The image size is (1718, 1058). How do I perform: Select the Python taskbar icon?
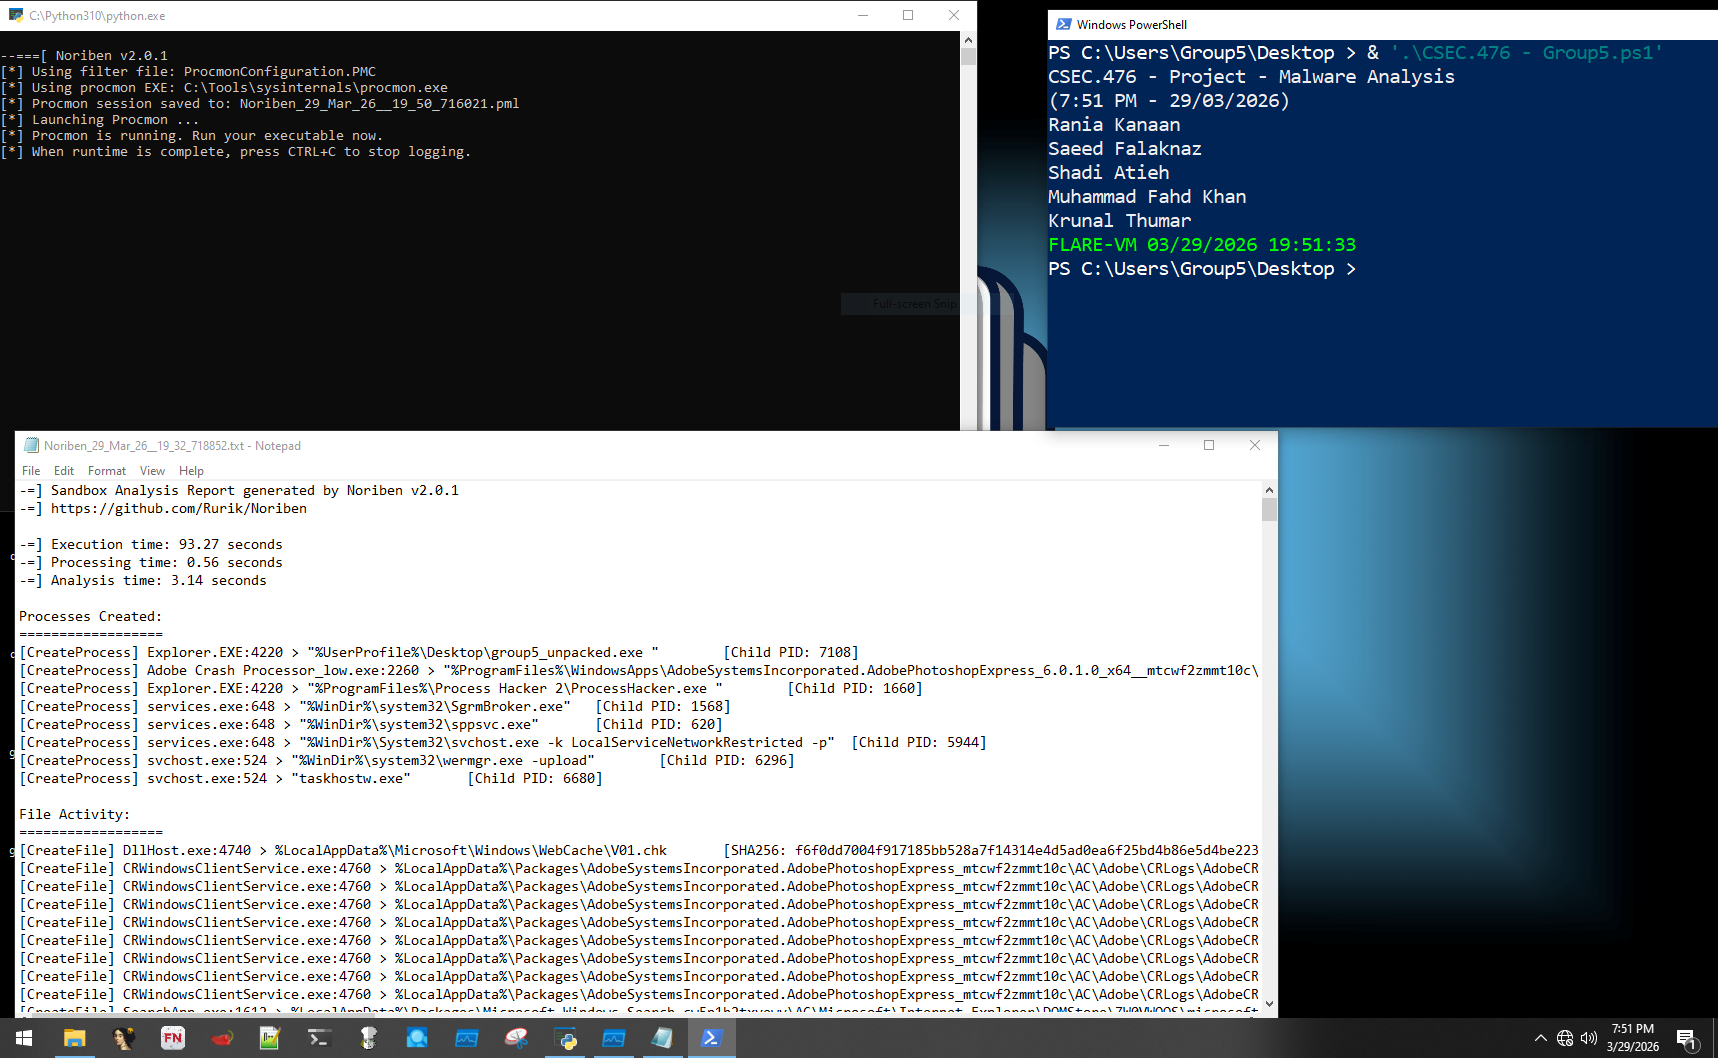(x=565, y=1038)
